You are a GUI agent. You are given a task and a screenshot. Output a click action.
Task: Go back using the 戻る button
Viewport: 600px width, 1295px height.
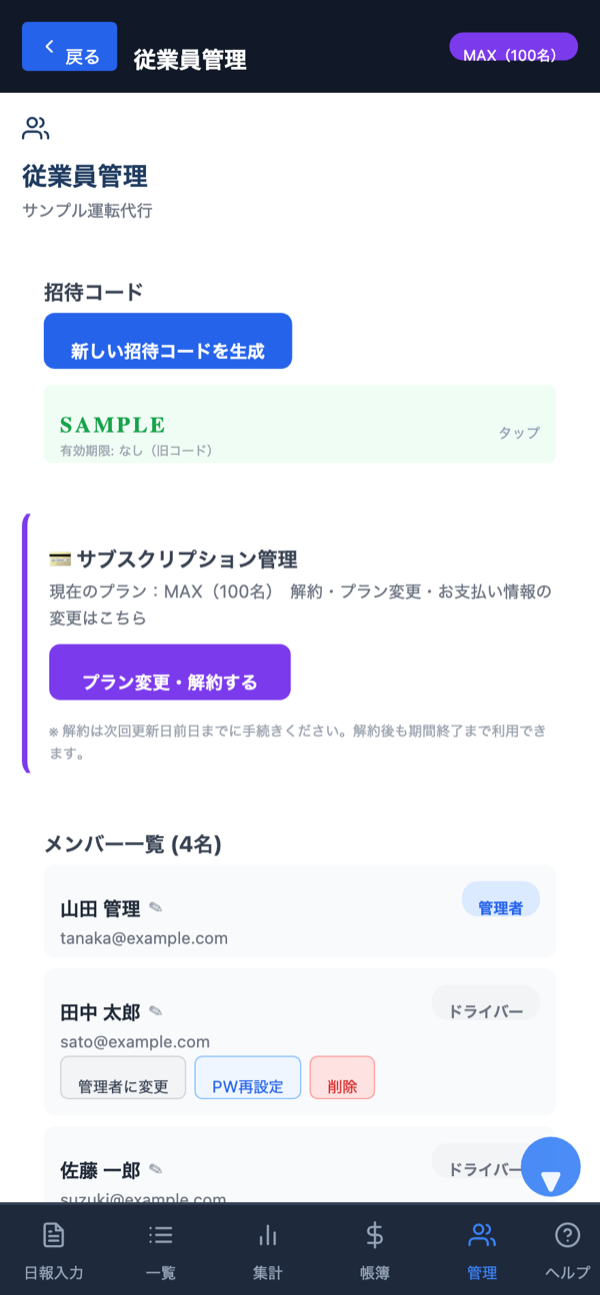coord(69,47)
